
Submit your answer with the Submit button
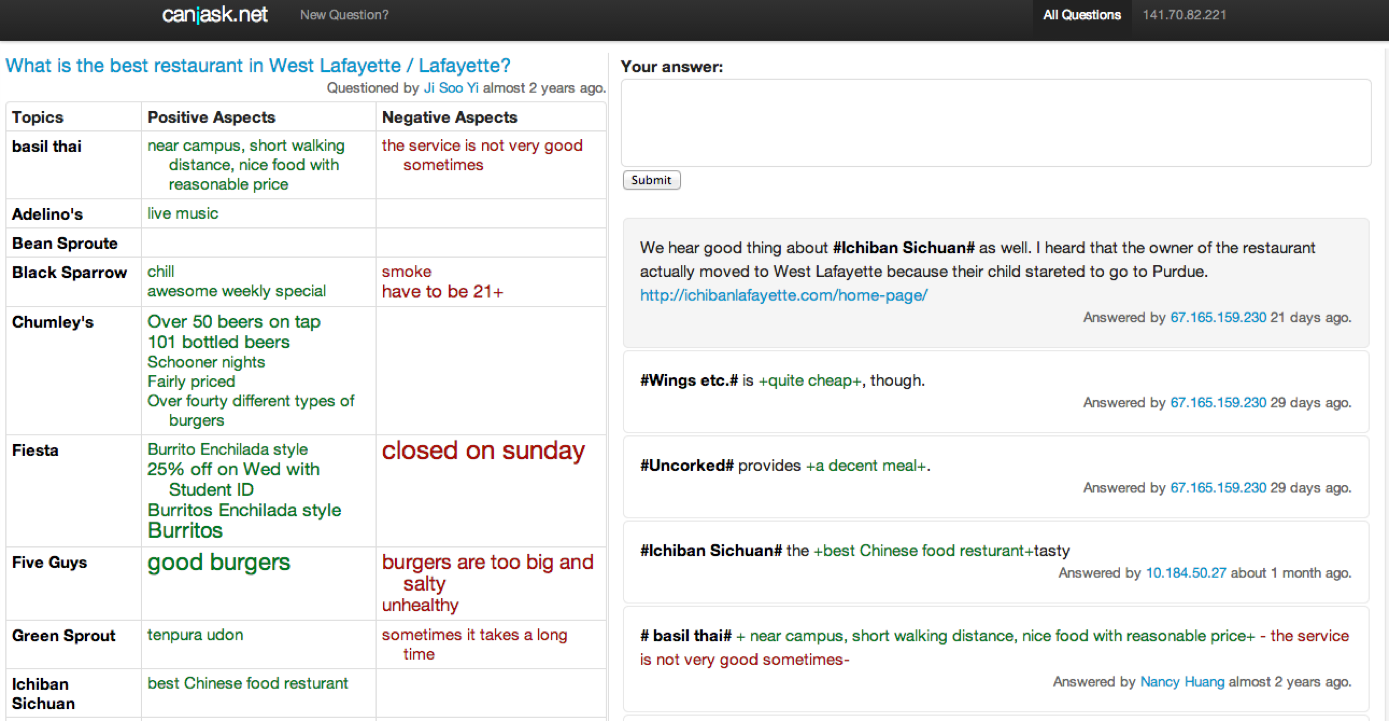[651, 180]
